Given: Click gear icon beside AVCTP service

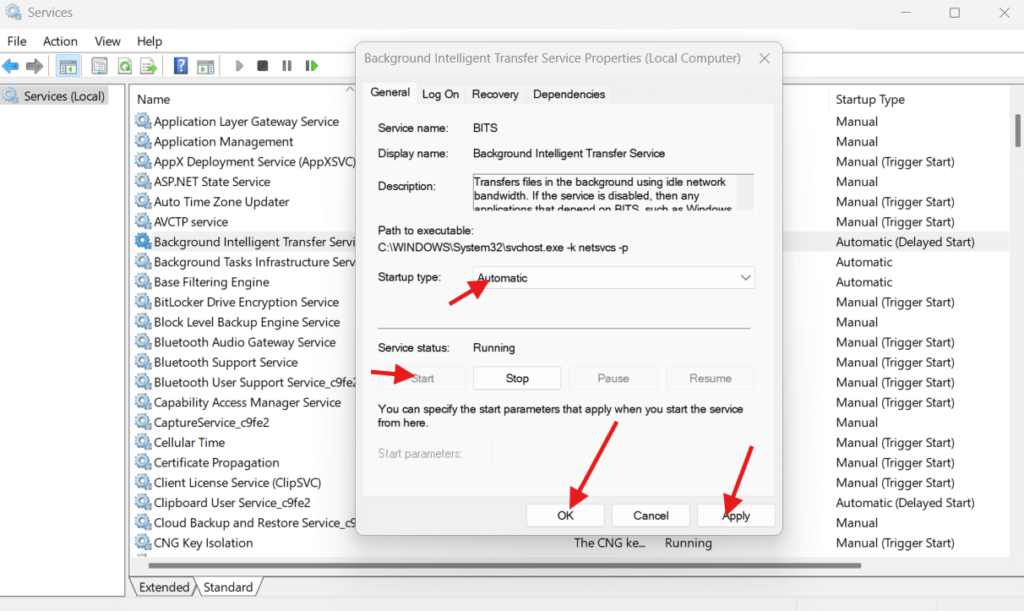Looking at the screenshot, I should (143, 221).
